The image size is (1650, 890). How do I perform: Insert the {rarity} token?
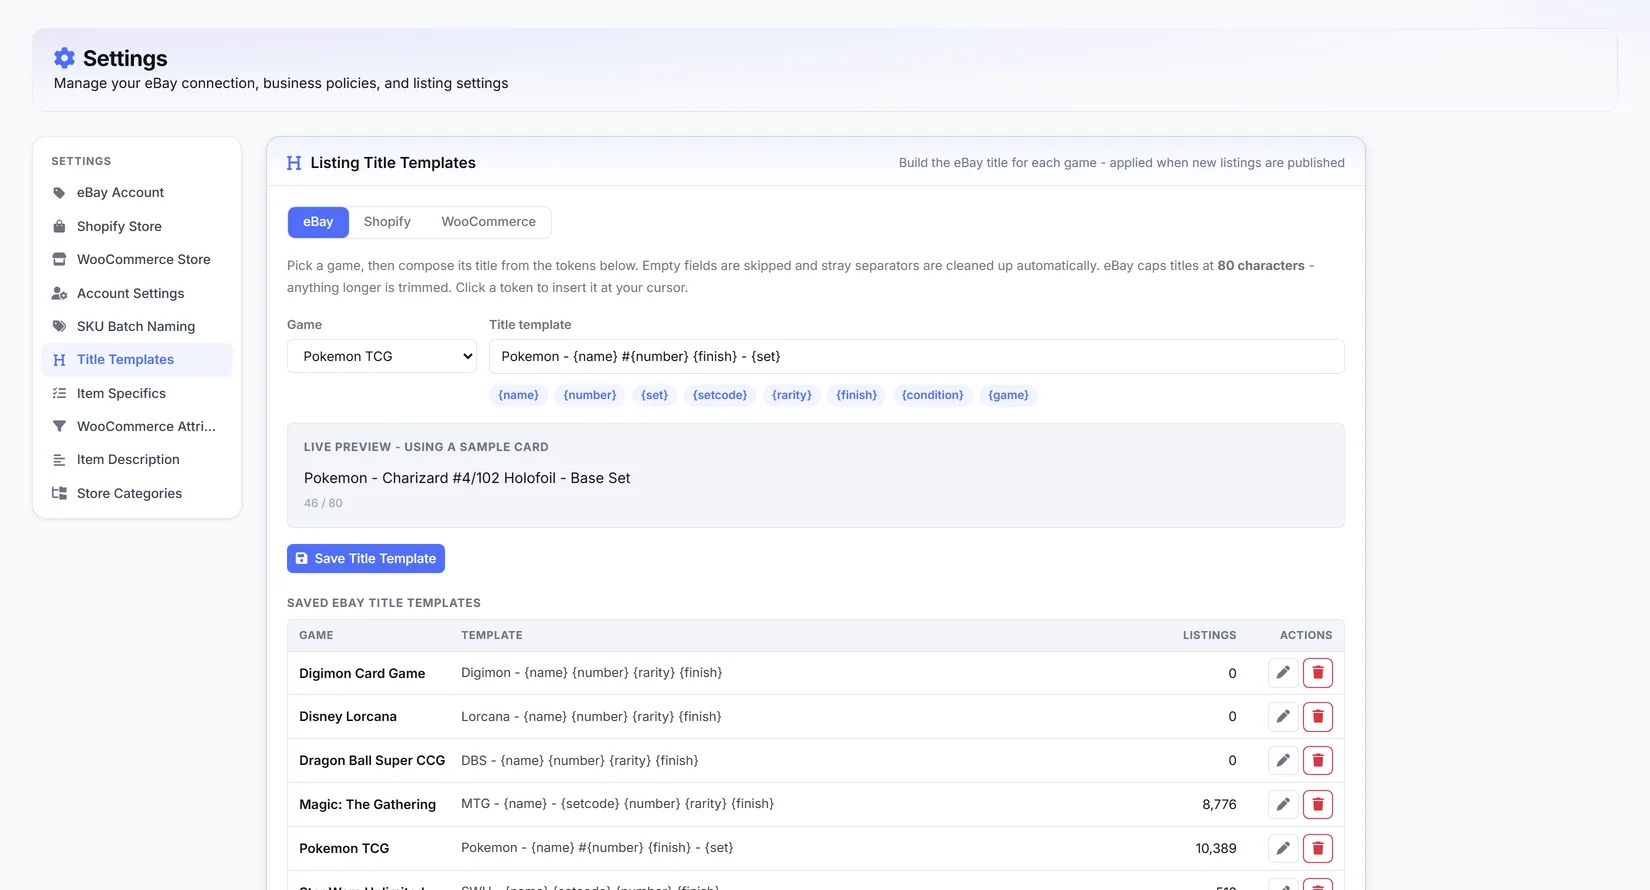[x=792, y=396]
